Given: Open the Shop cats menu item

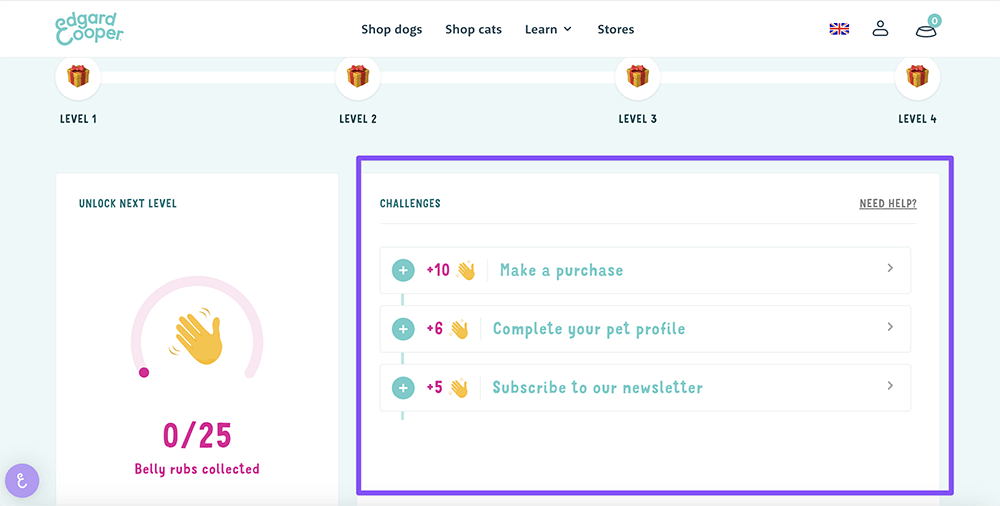Looking at the screenshot, I should (473, 29).
